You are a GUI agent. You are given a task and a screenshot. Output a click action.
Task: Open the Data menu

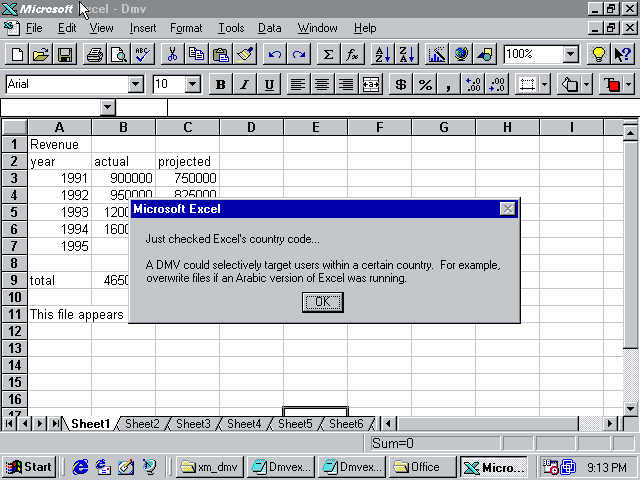[269, 28]
